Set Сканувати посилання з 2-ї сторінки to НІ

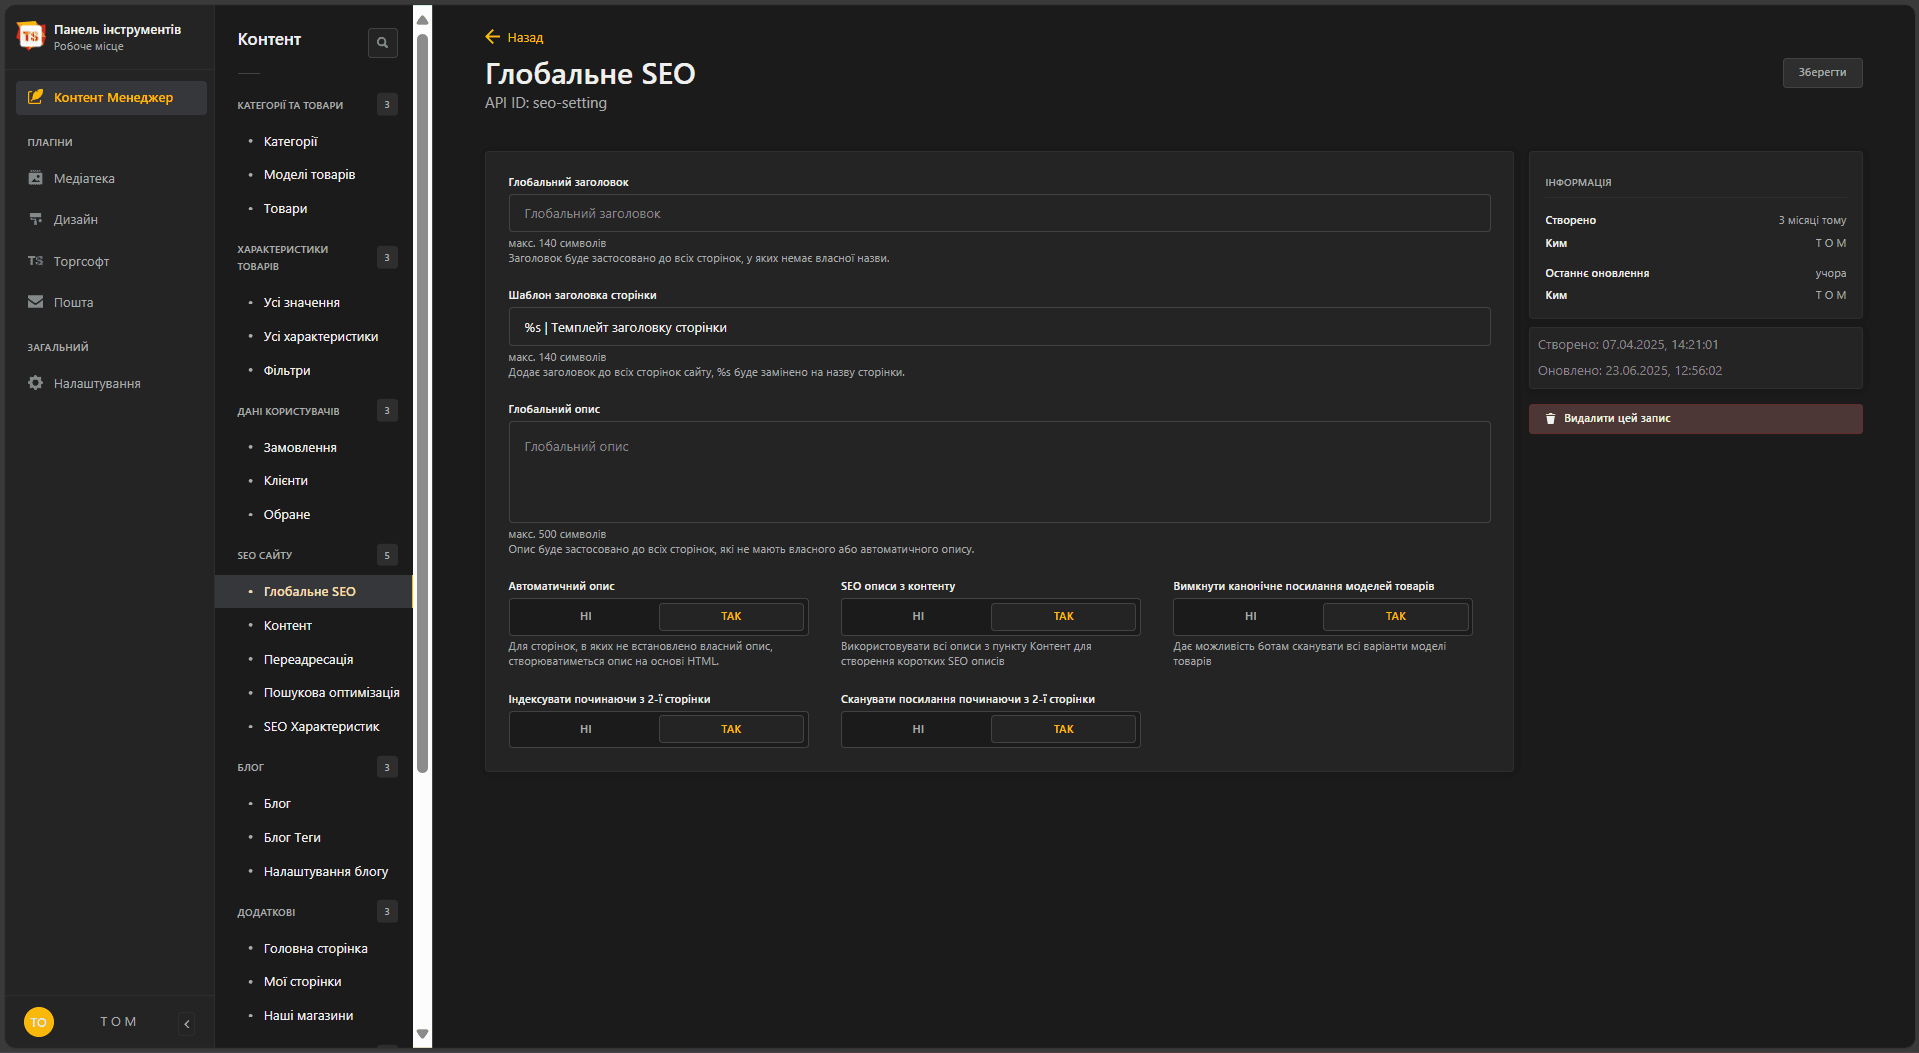(918, 729)
